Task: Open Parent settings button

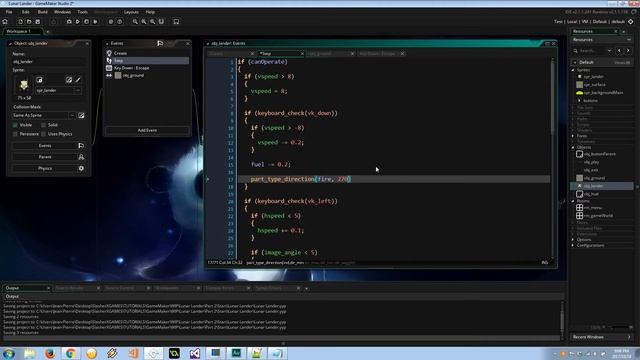Action: coord(48,157)
